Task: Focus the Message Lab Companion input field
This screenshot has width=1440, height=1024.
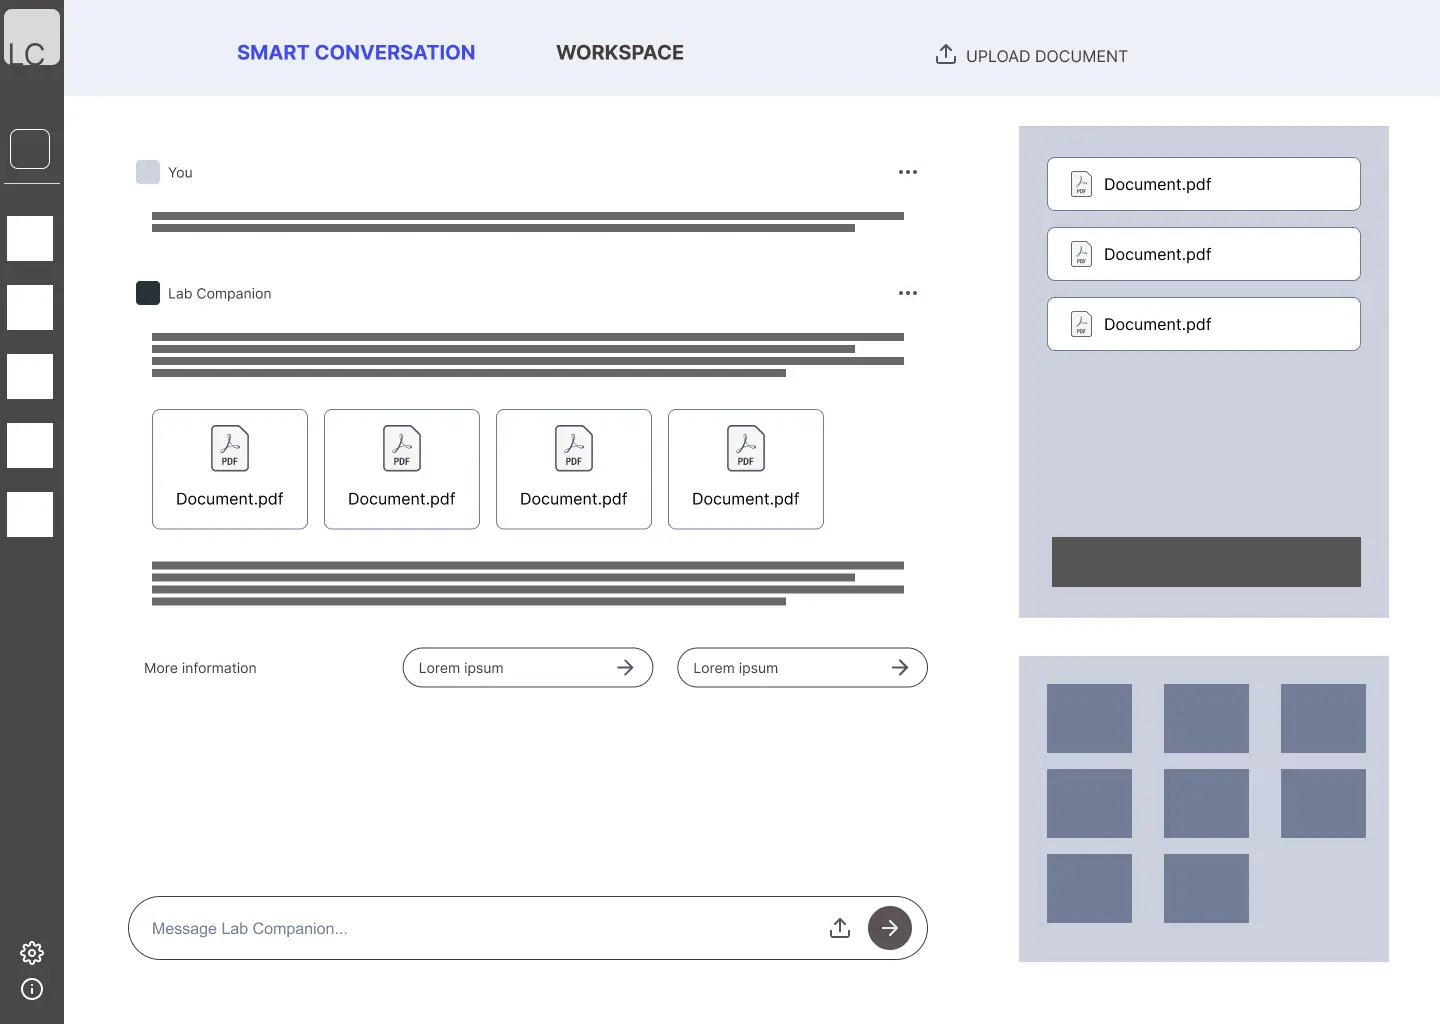Action: [x=480, y=928]
